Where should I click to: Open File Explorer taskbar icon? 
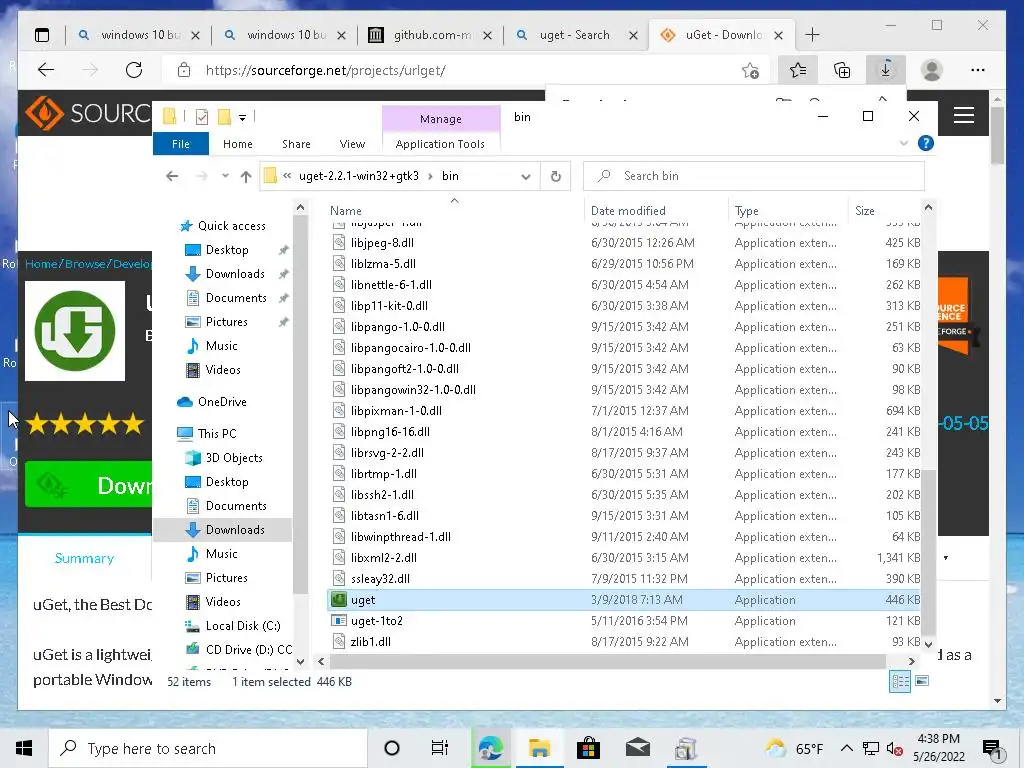[539, 748]
